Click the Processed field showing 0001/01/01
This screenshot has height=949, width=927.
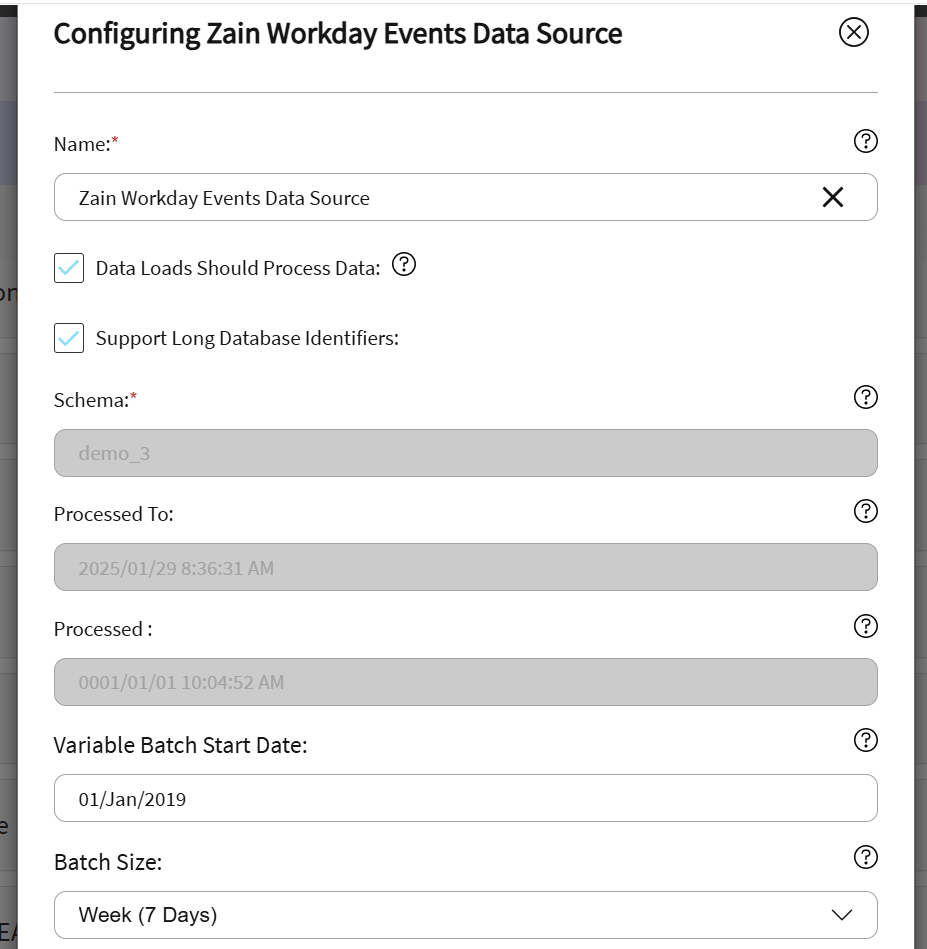[465, 682]
